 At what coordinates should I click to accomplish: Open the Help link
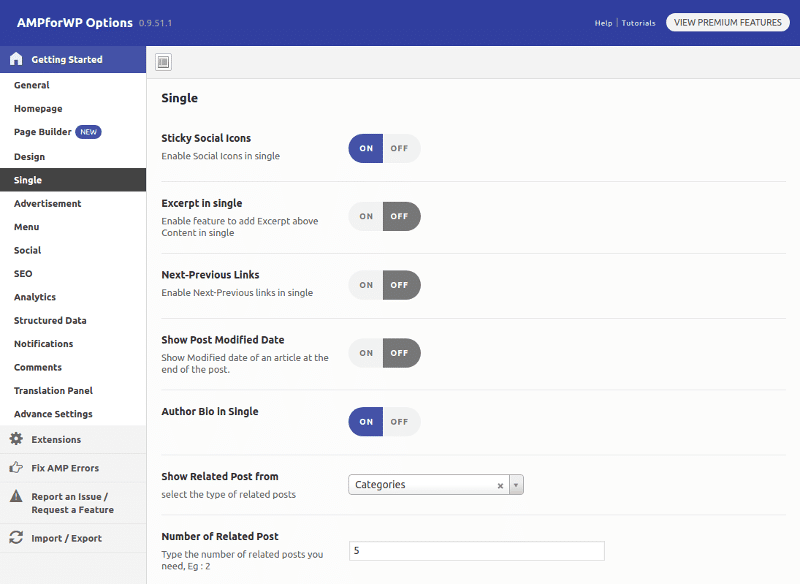(x=603, y=23)
